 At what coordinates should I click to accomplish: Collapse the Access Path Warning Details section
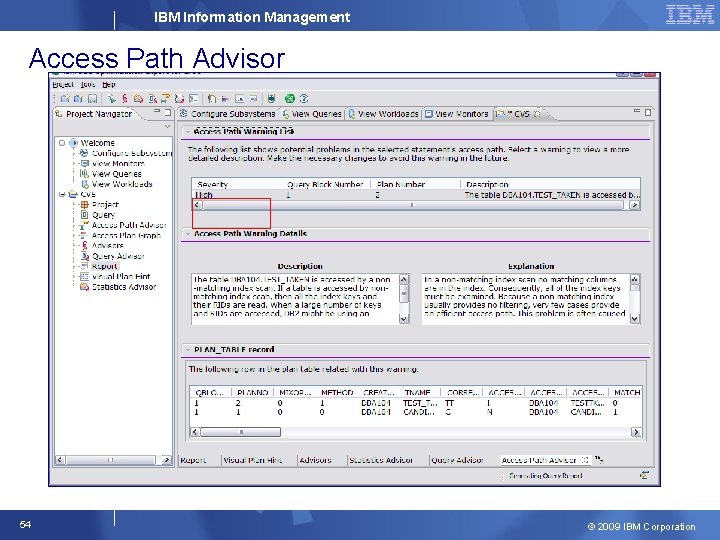188,234
